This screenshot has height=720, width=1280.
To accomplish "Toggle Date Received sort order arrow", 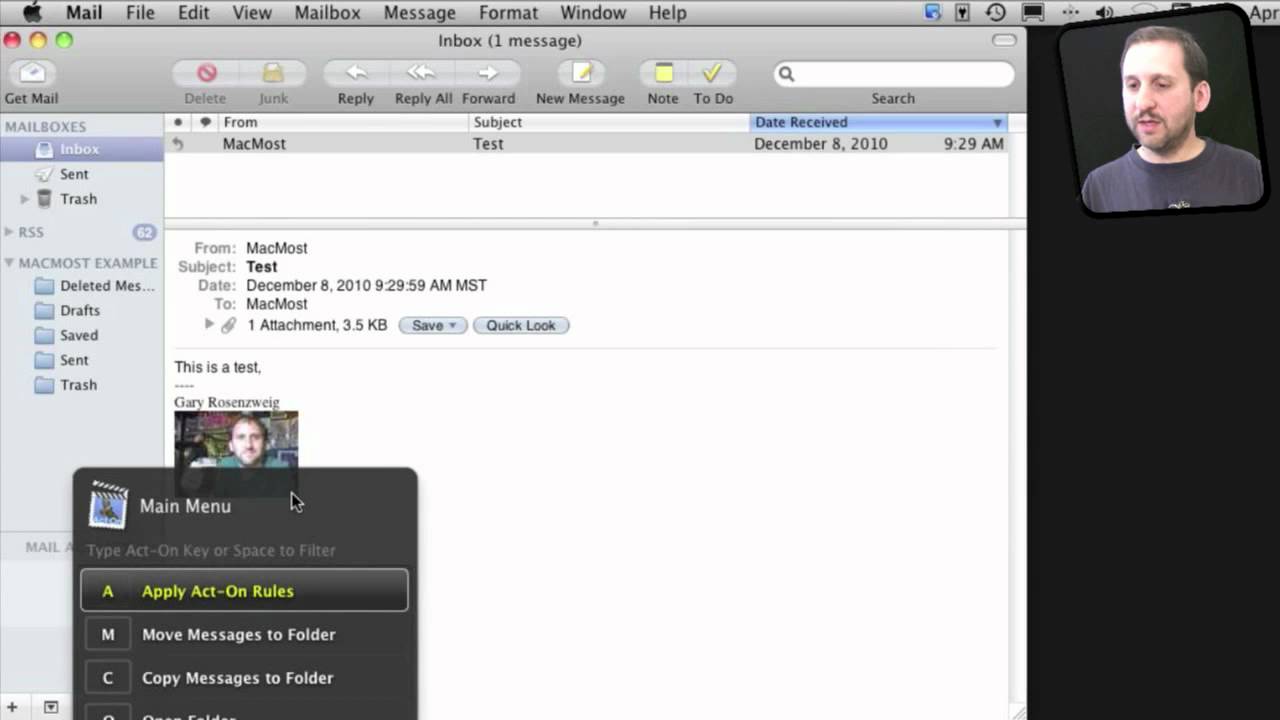I will pyautogui.click(x=997, y=122).
